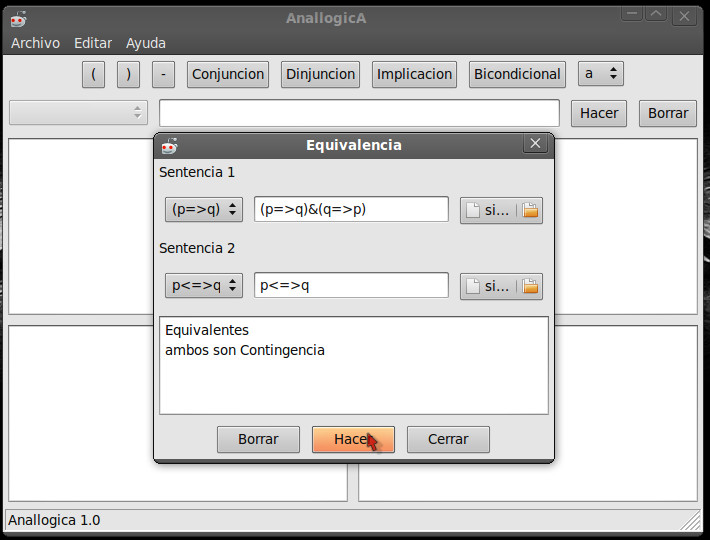
Task: Click the negation '-' button
Action: coord(163,74)
